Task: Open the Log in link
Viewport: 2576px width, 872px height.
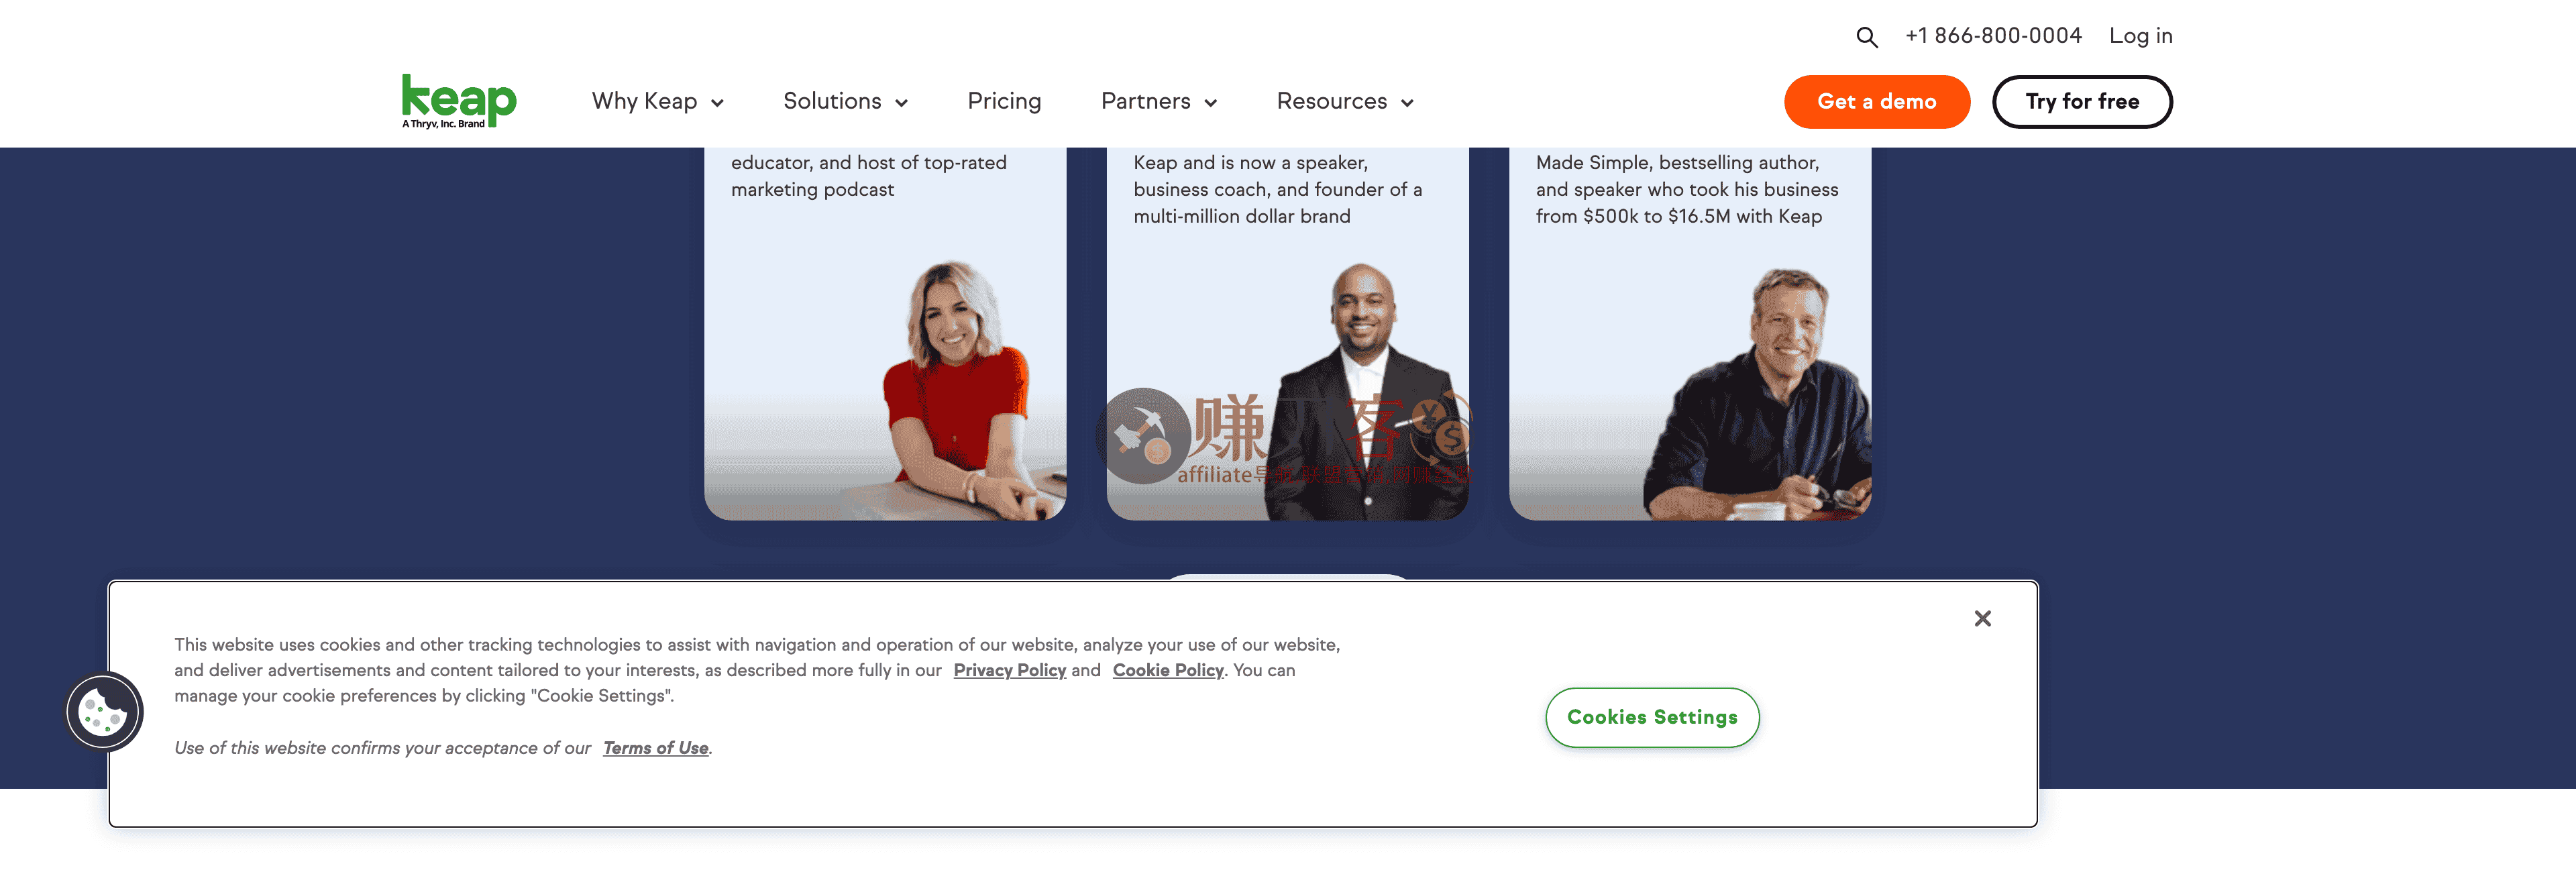Action: pyautogui.click(x=2140, y=36)
